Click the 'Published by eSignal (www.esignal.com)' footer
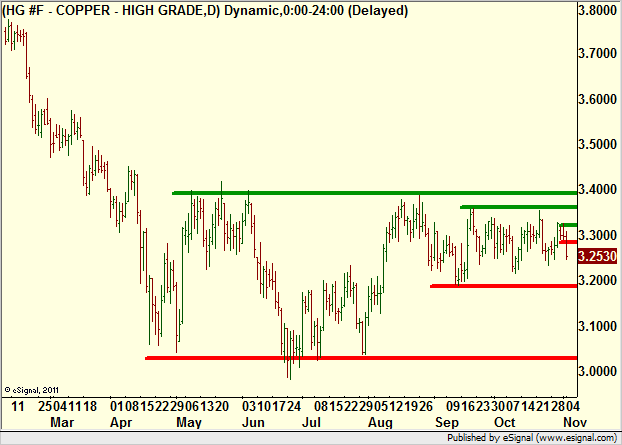The width and height of the screenshot is (622, 445). [x=532, y=438]
